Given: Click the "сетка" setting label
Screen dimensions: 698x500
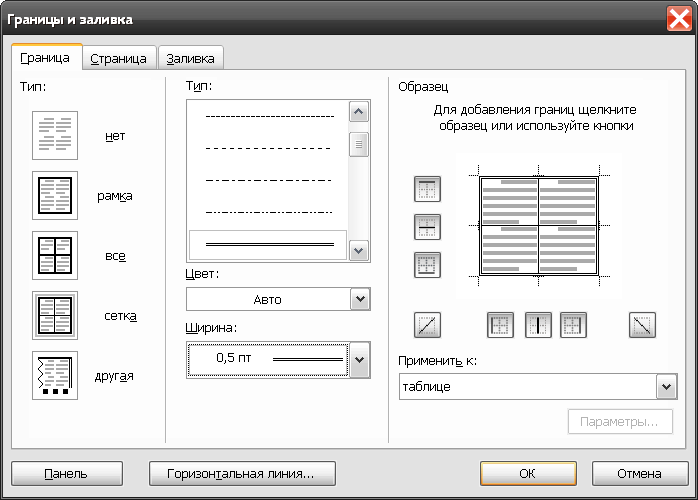Looking at the screenshot, I should 120,316.
